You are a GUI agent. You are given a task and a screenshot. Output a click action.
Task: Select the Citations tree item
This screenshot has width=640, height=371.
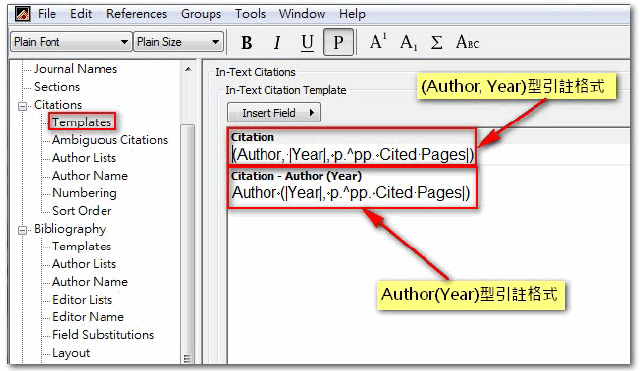pyautogui.click(x=58, y=104)
